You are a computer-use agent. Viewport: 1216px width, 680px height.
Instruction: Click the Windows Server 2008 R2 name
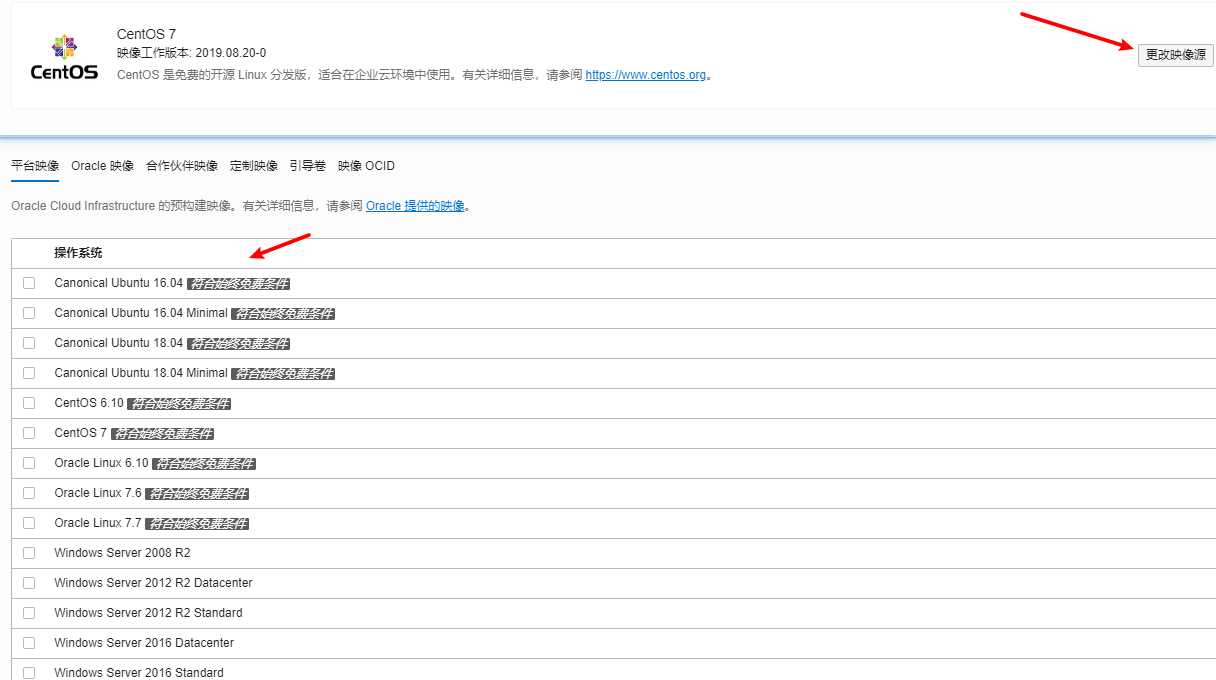point(122,553)
